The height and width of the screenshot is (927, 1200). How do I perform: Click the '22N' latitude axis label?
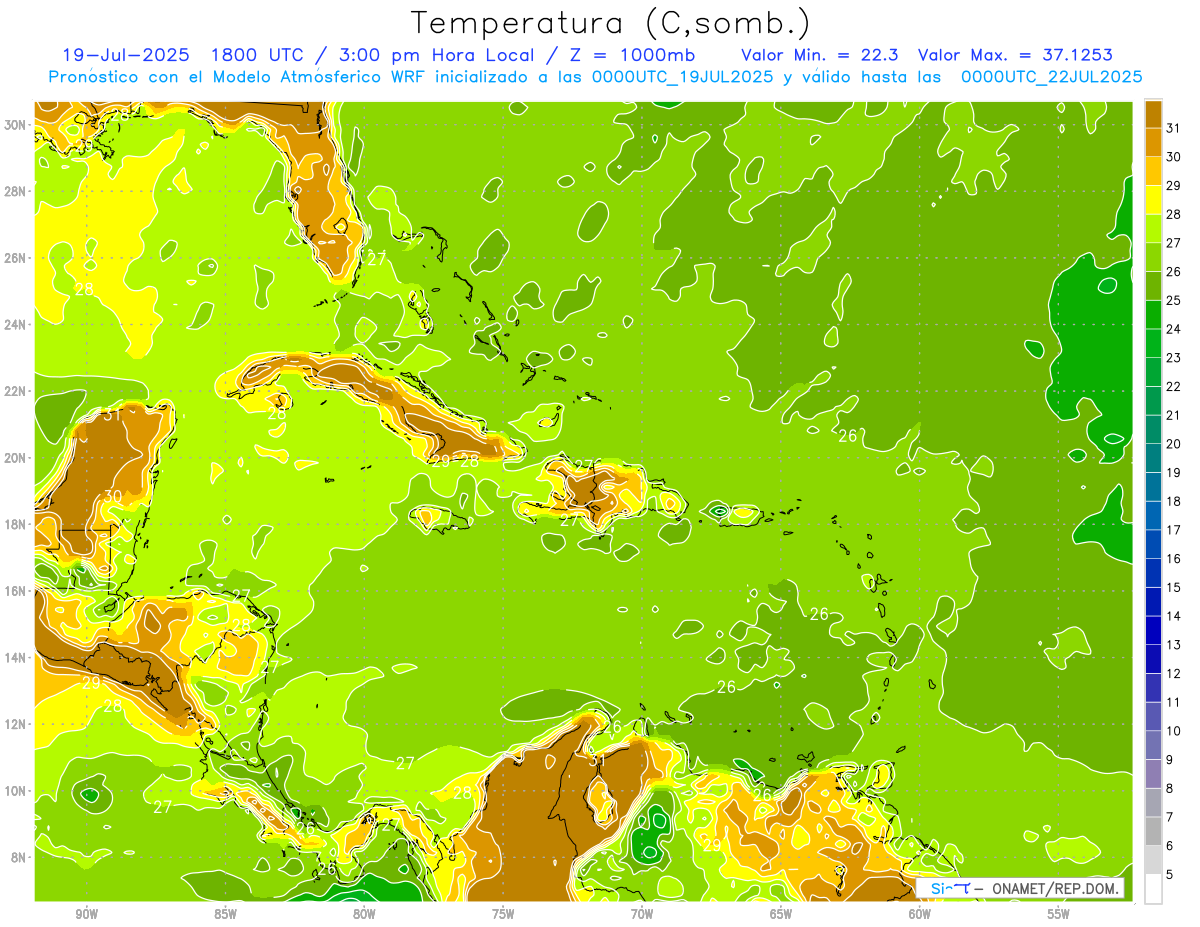[x=16, y=391]
